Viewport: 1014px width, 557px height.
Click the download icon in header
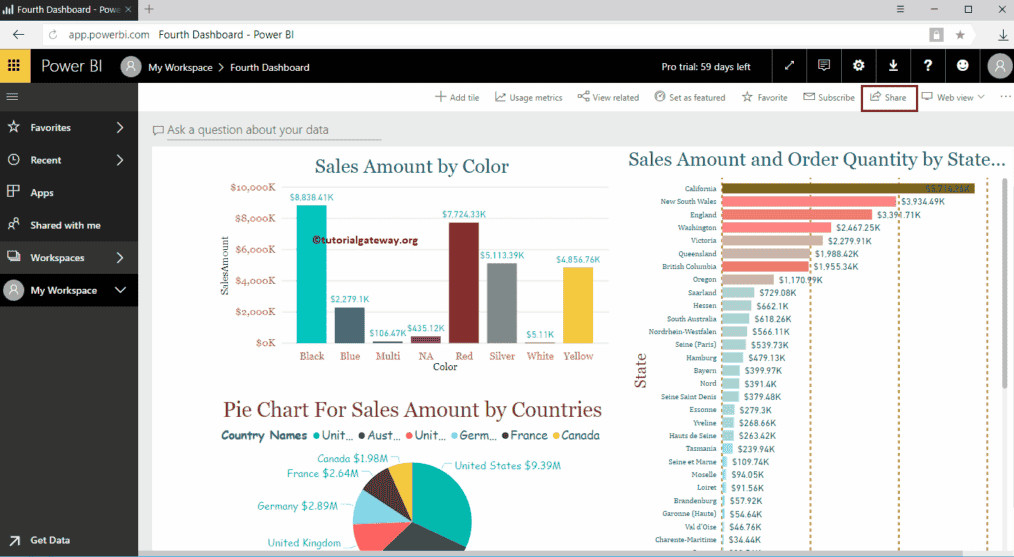click(x=893, y=67)
